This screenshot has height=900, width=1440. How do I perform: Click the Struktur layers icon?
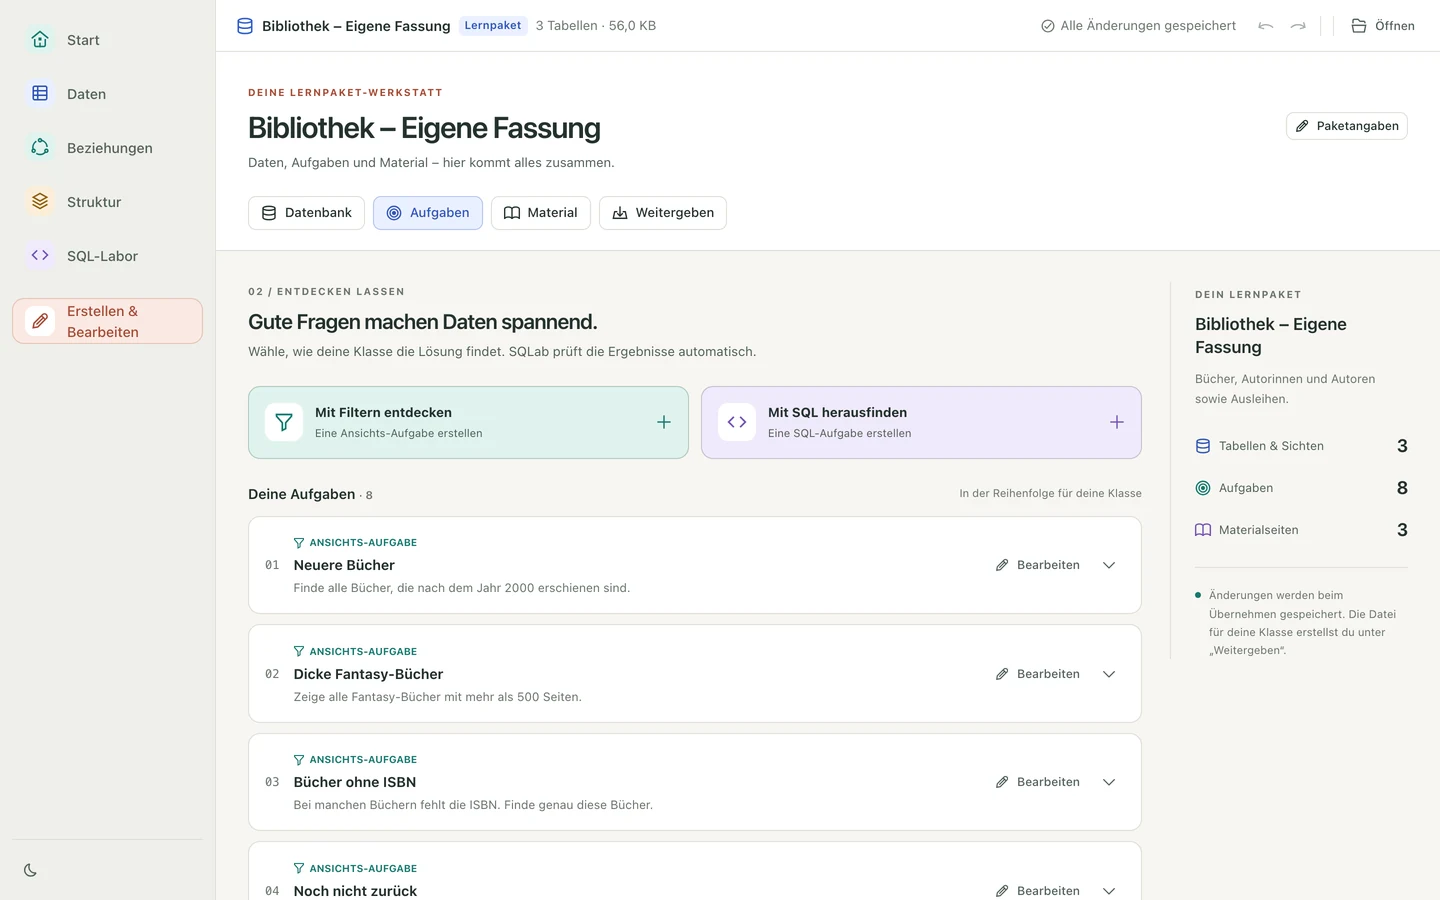click(x=40, y=201)
